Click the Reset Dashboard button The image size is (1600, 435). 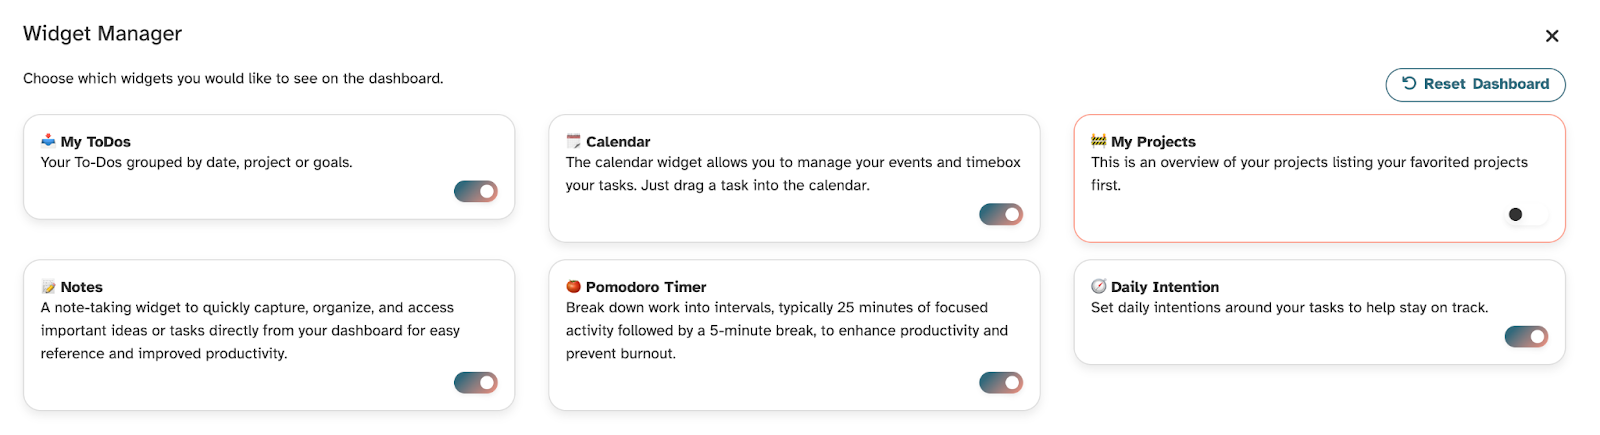click(x=1475, y=84)
